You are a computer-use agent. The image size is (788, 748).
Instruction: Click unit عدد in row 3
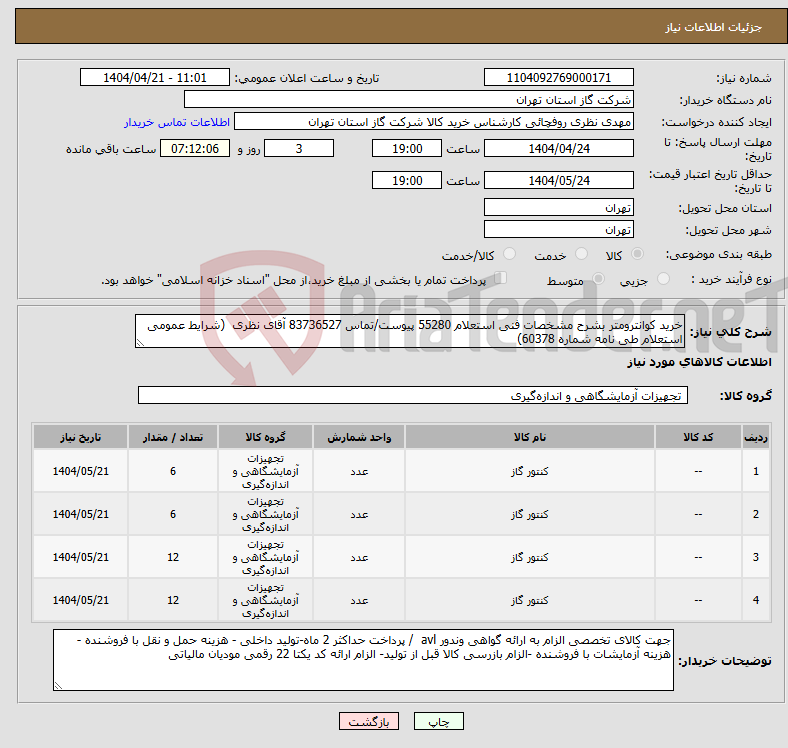tap(359, 557)
